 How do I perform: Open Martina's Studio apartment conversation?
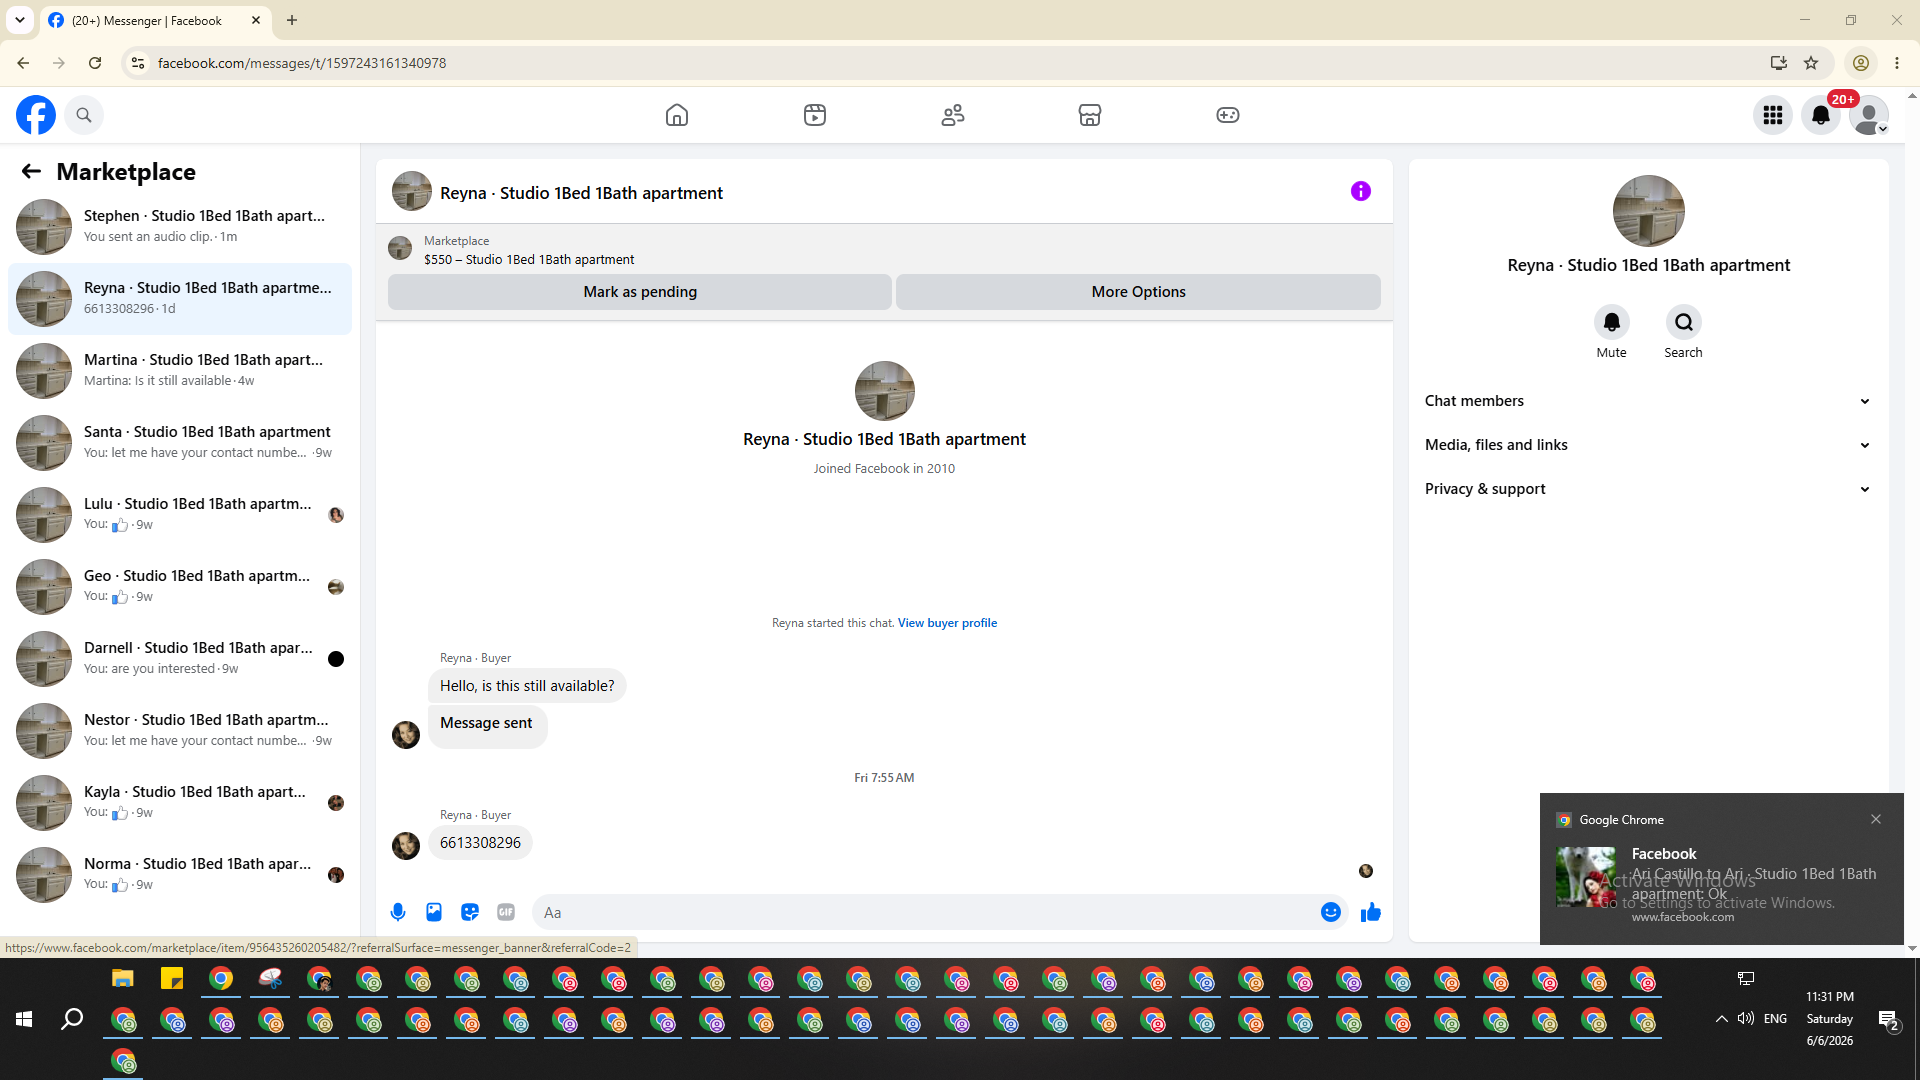click(x=180, y=370)
